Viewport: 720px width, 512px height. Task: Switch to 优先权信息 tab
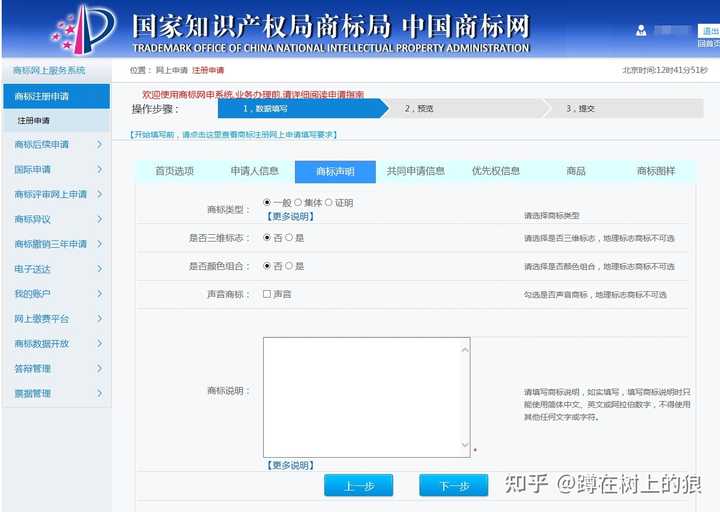tap(496, 171)
